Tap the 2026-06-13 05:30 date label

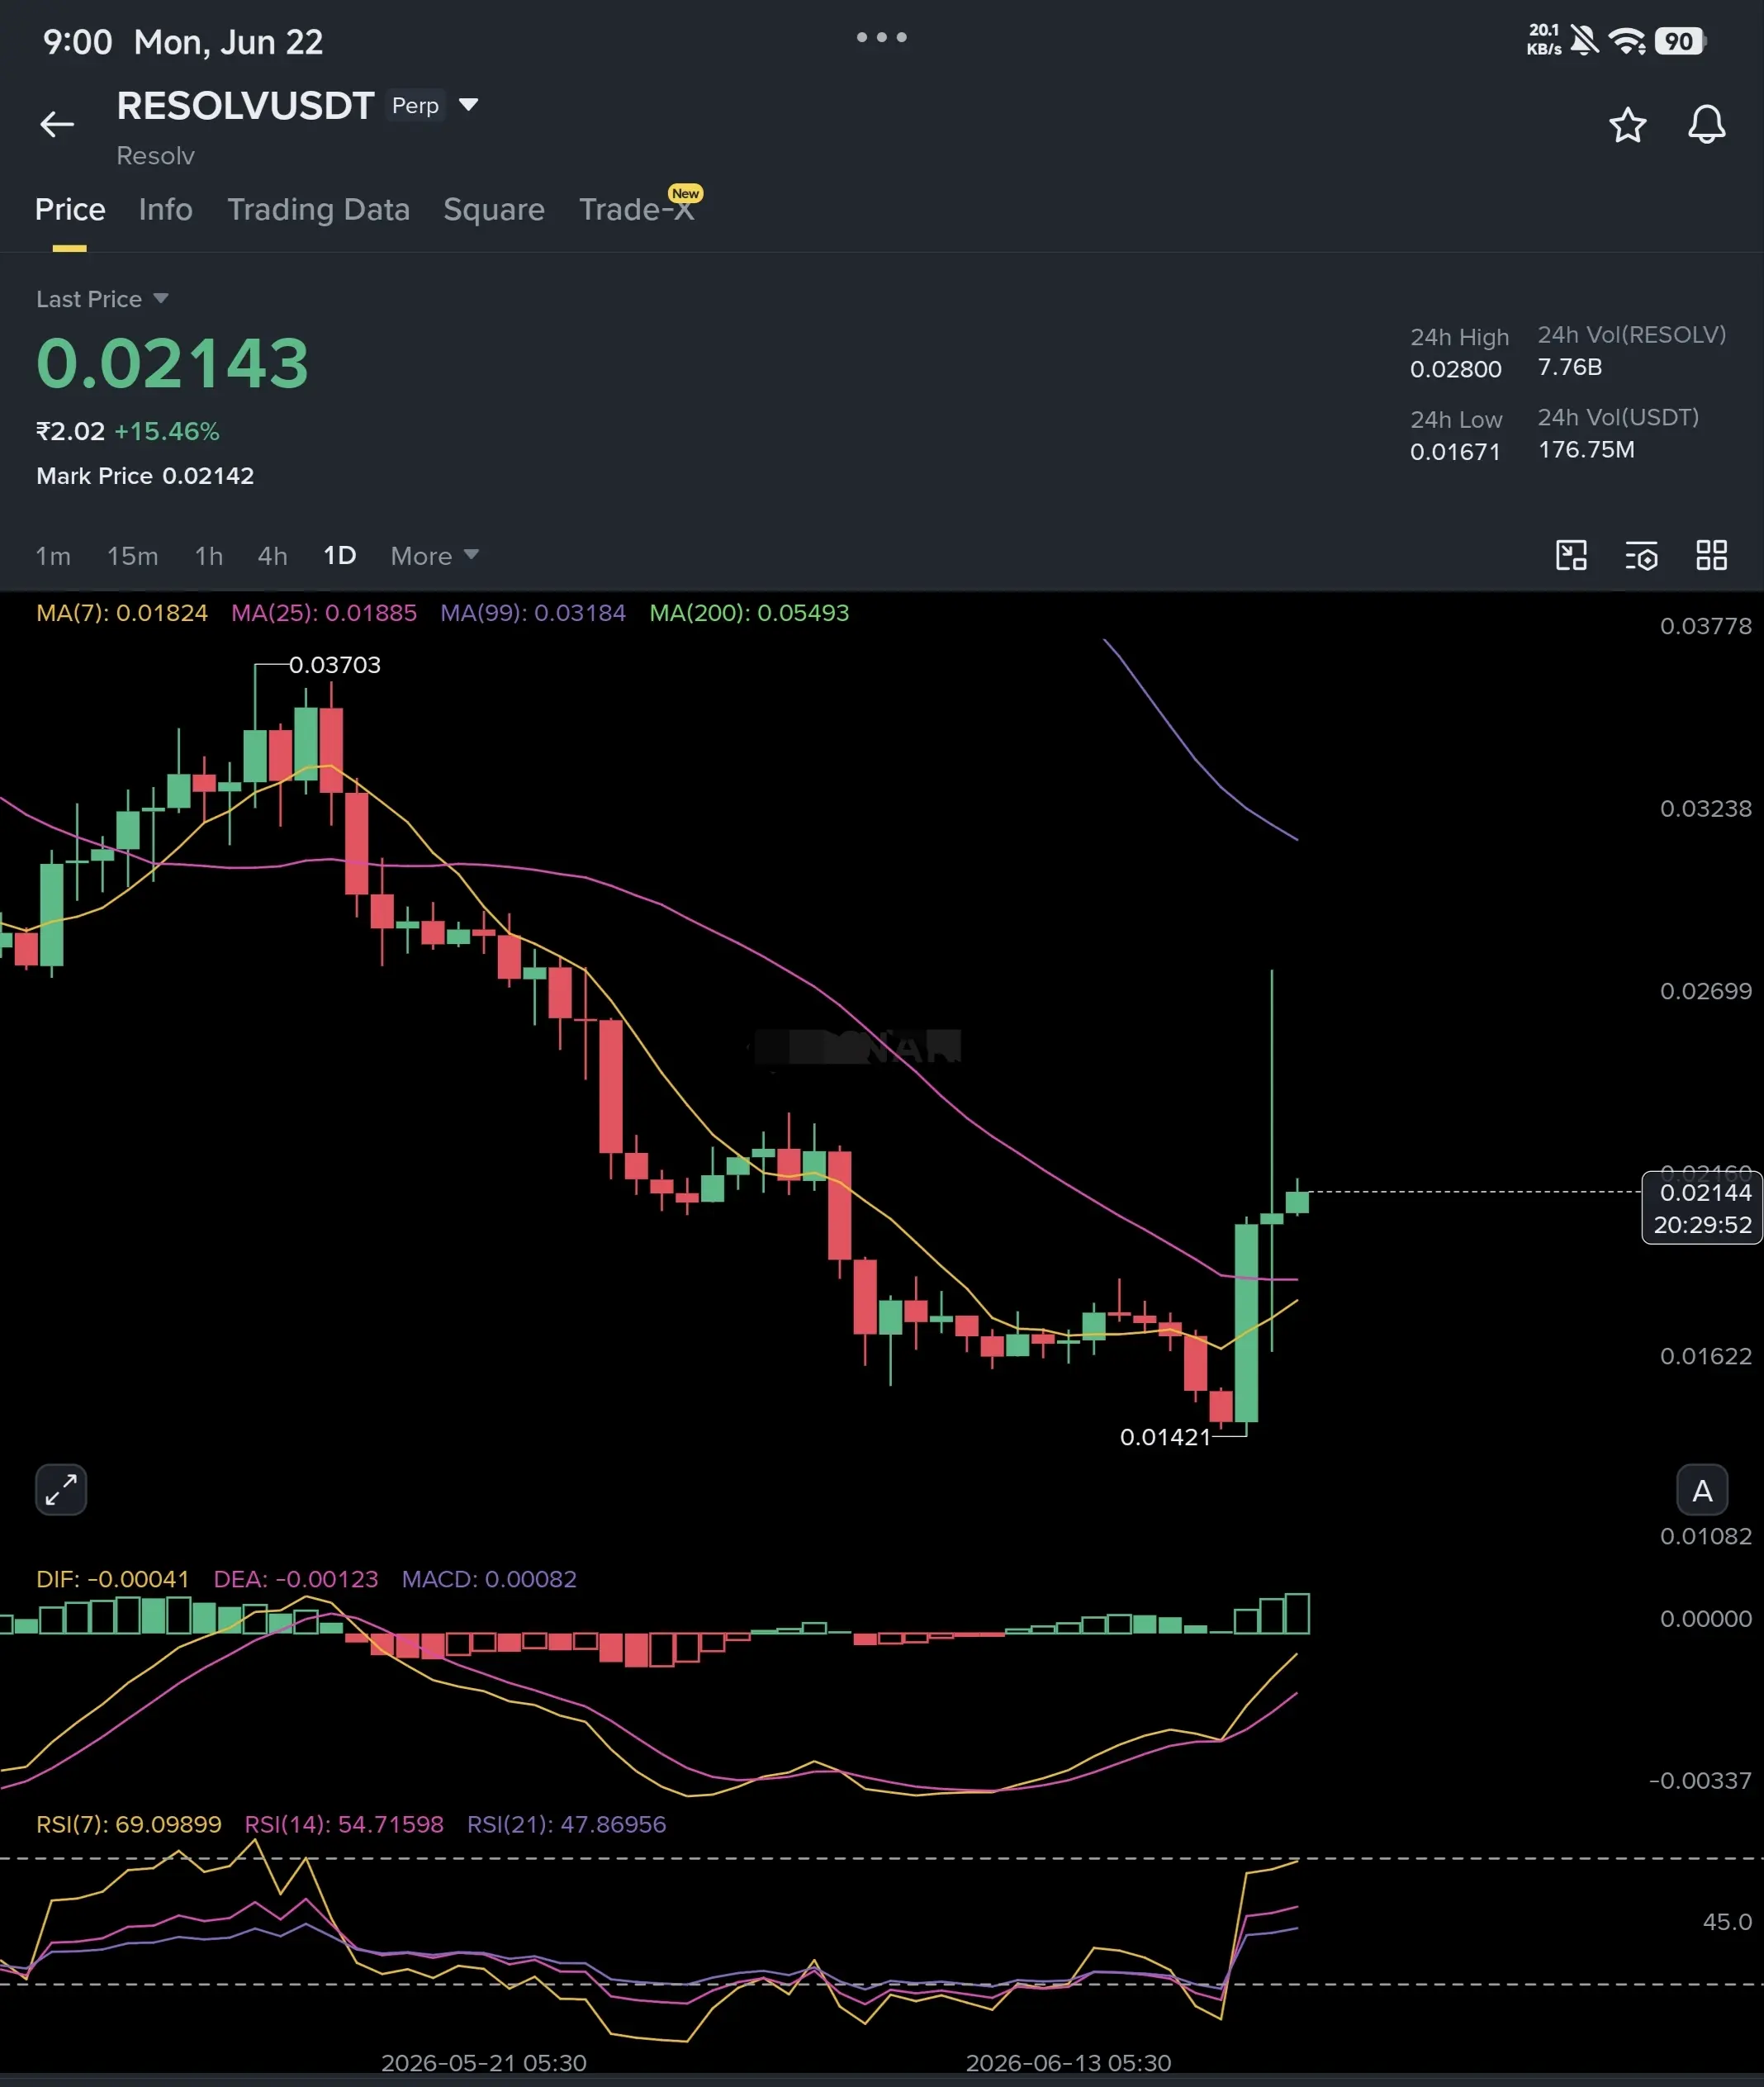(x=1068, y=2062)
